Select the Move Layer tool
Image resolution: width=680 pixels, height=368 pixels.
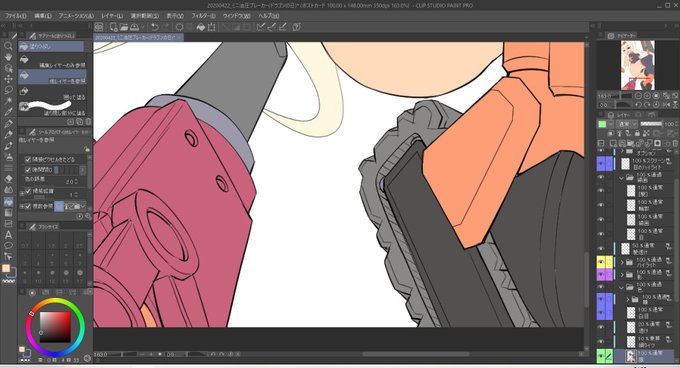coord(8,79)
